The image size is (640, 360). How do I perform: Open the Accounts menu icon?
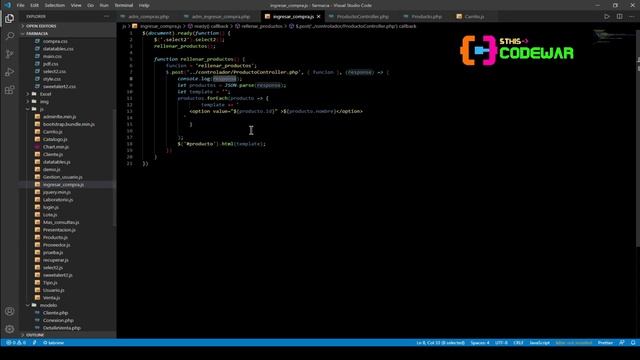9,311
